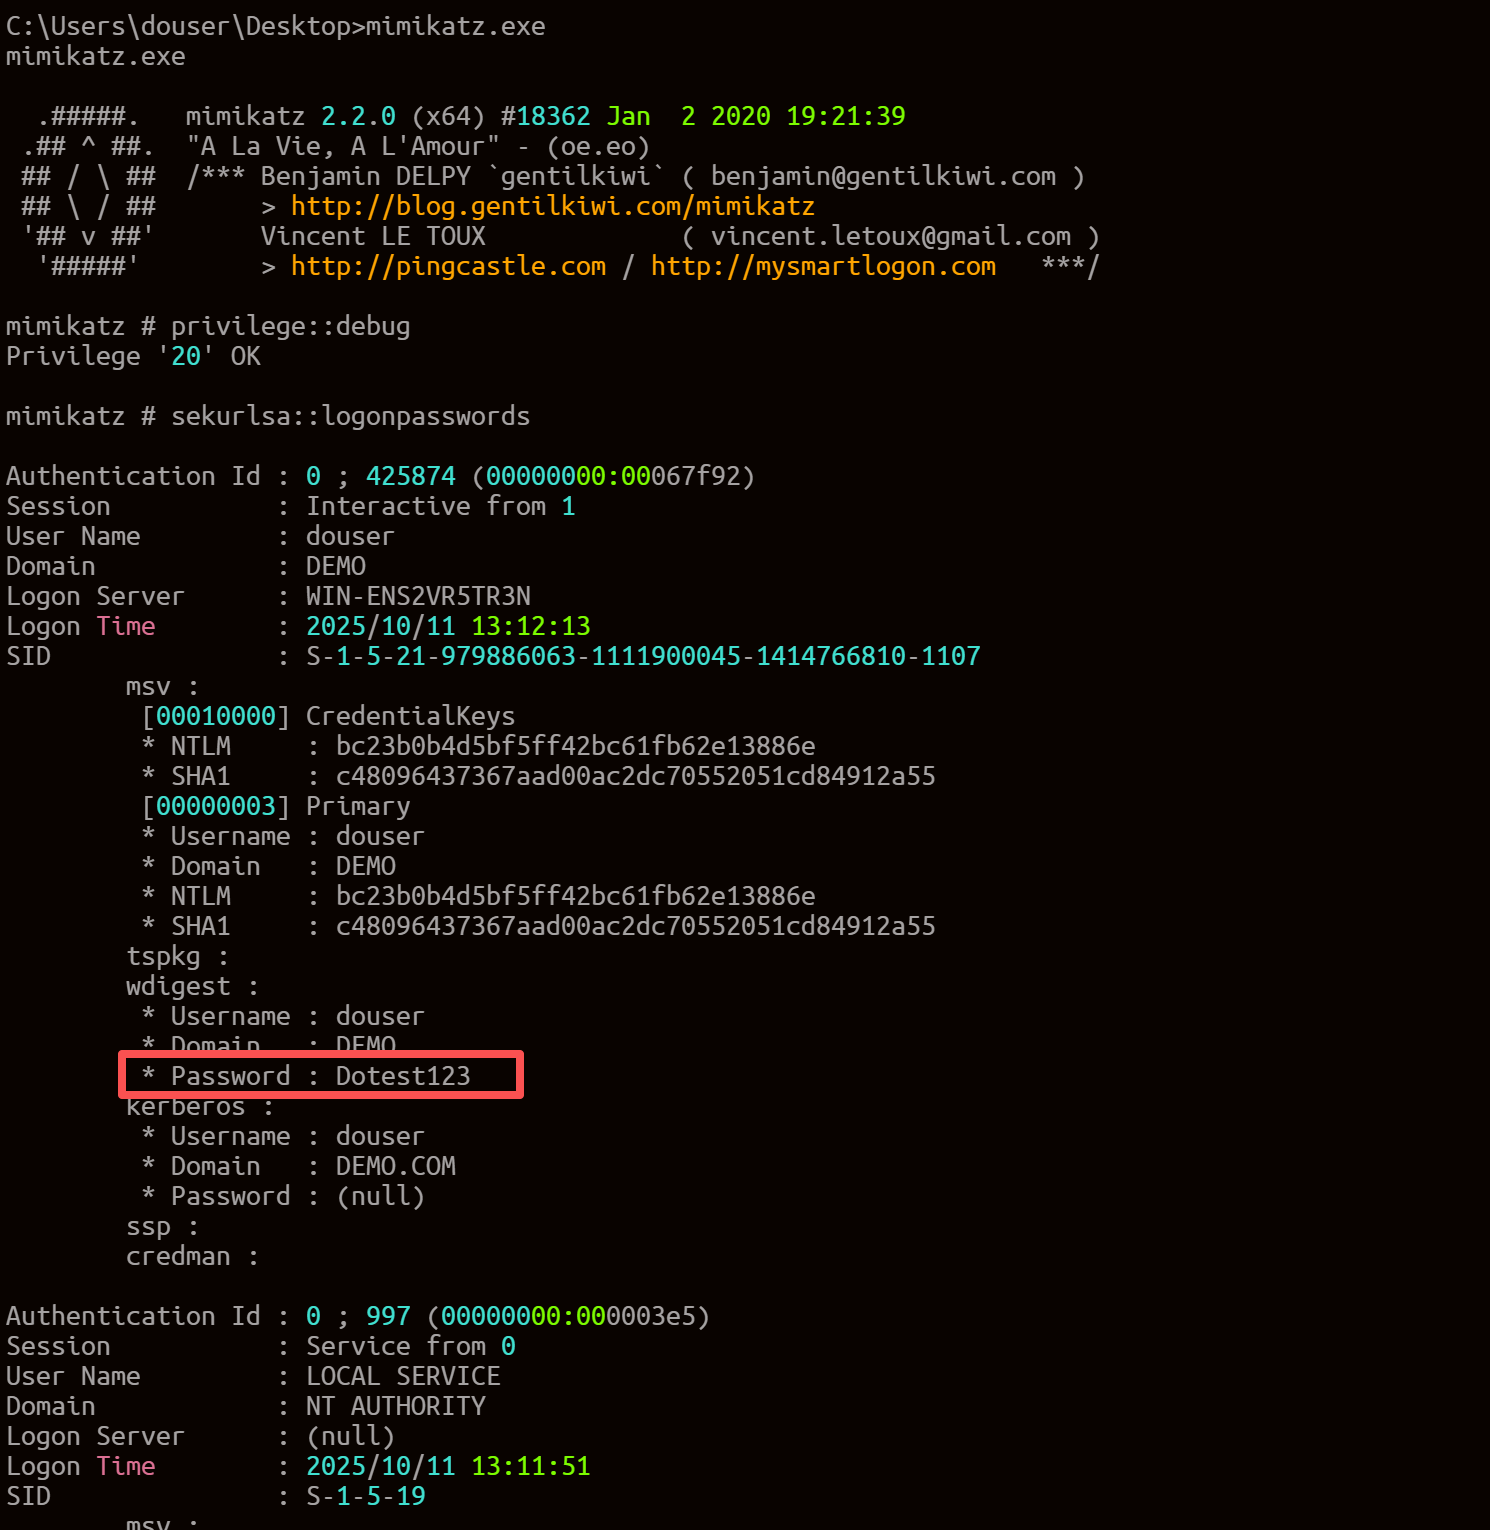Open the pingcastle.com URL
Viewport: 1490px width, 1530px height.
coord(448,267)
